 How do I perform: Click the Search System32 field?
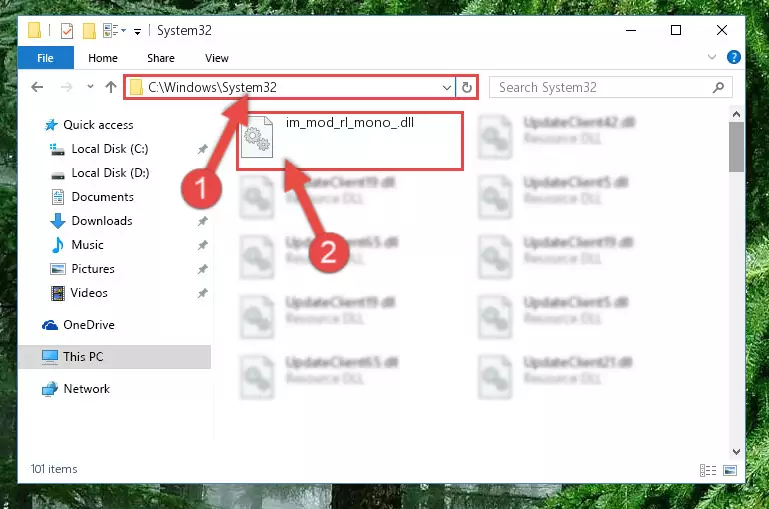pyautogui.click(x=611, y=87)
